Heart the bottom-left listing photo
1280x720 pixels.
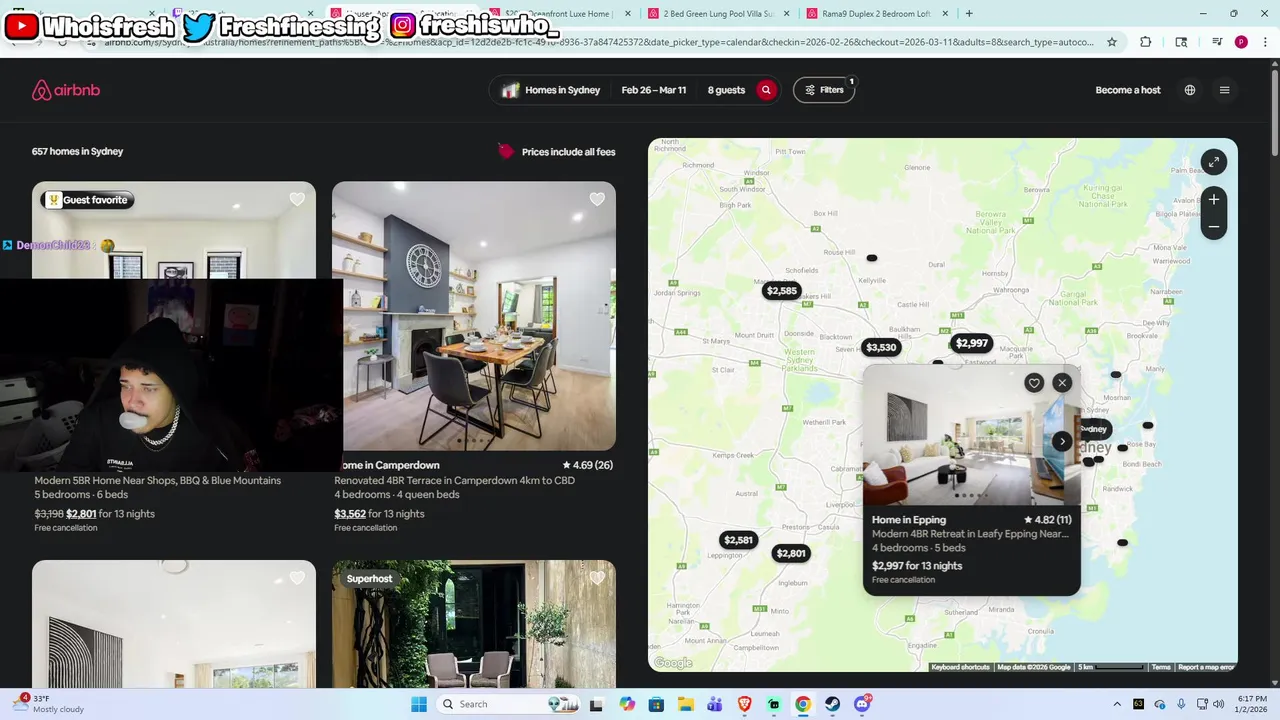[297, 578]
